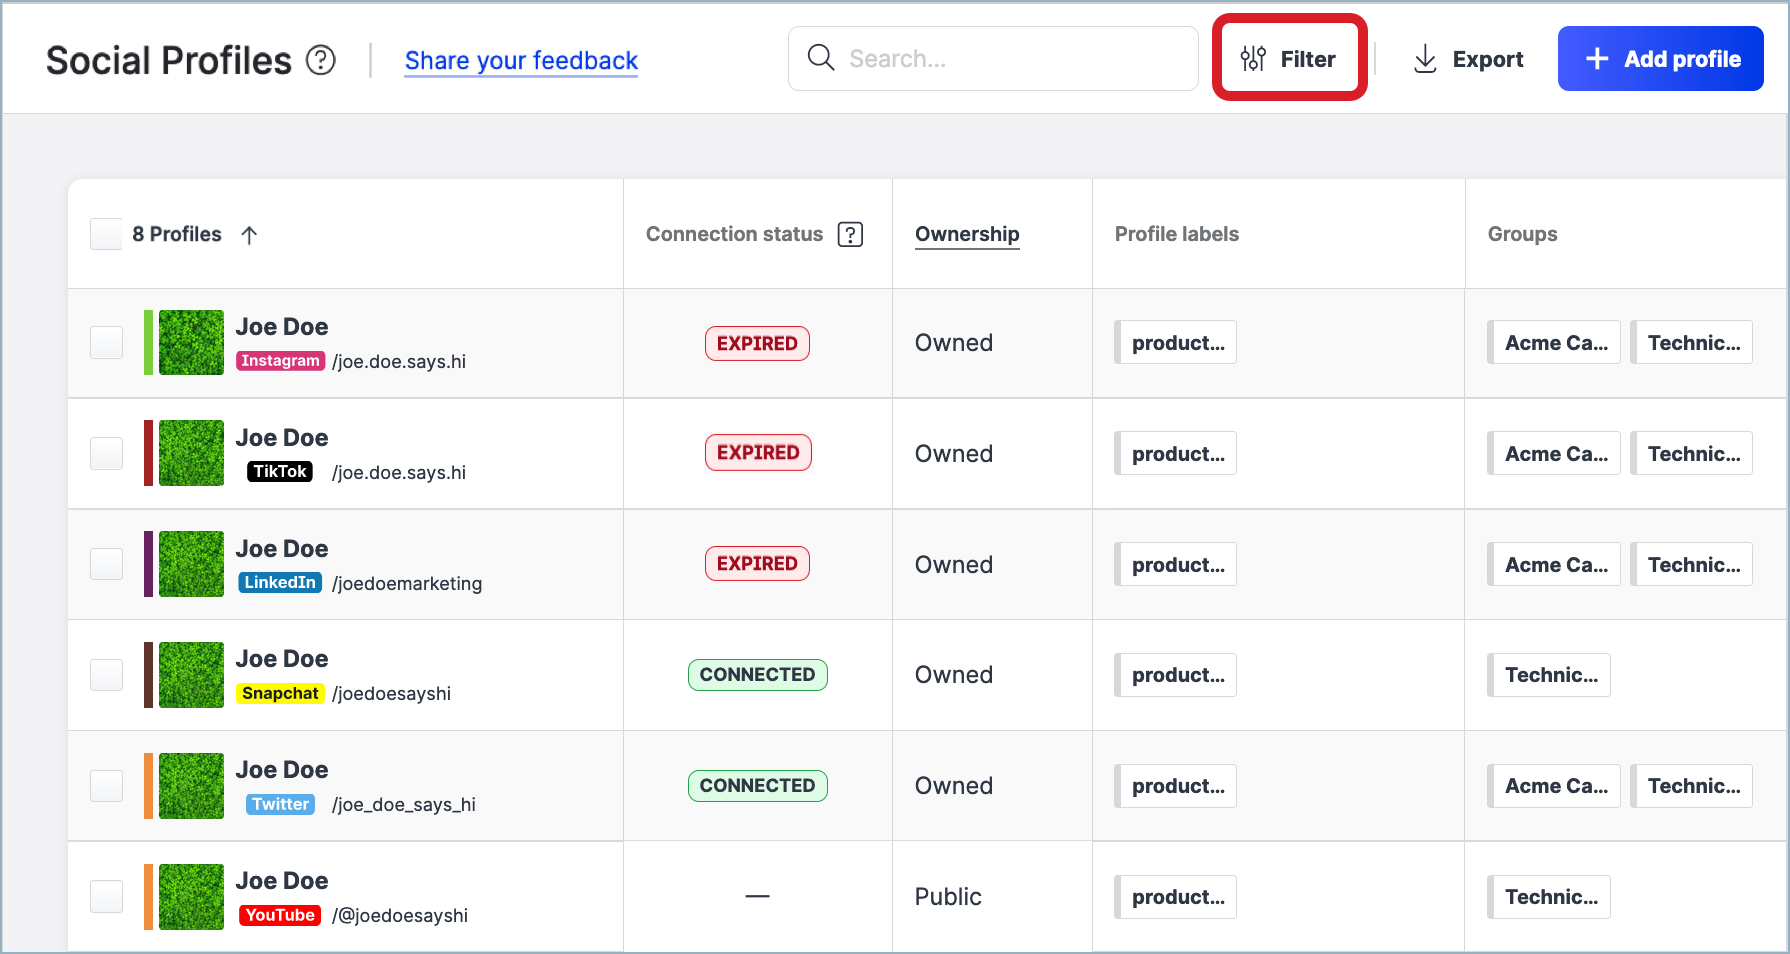This screenshot has height=954, width=1790.
Task: Click the YouTube network badge
Action: (280, 915)
